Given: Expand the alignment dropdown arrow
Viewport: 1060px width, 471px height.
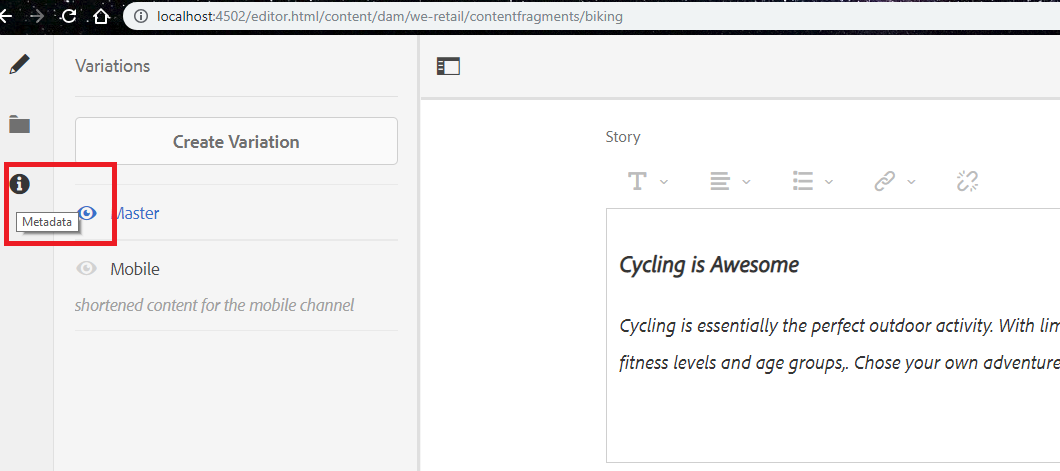Looking at the screenshot, I should 746,182.
